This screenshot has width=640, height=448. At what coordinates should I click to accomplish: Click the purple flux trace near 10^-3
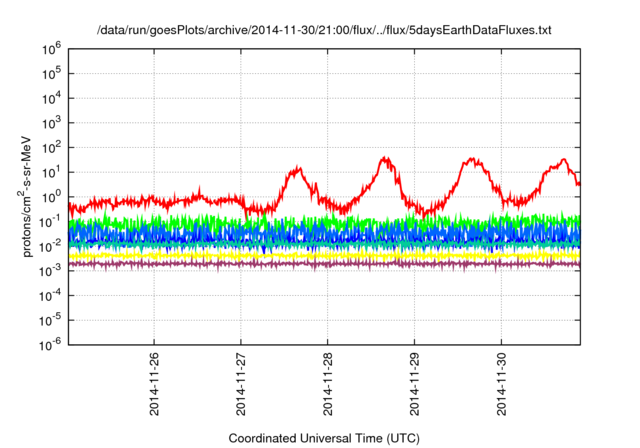pyautogui.click(x=324, y=264)
